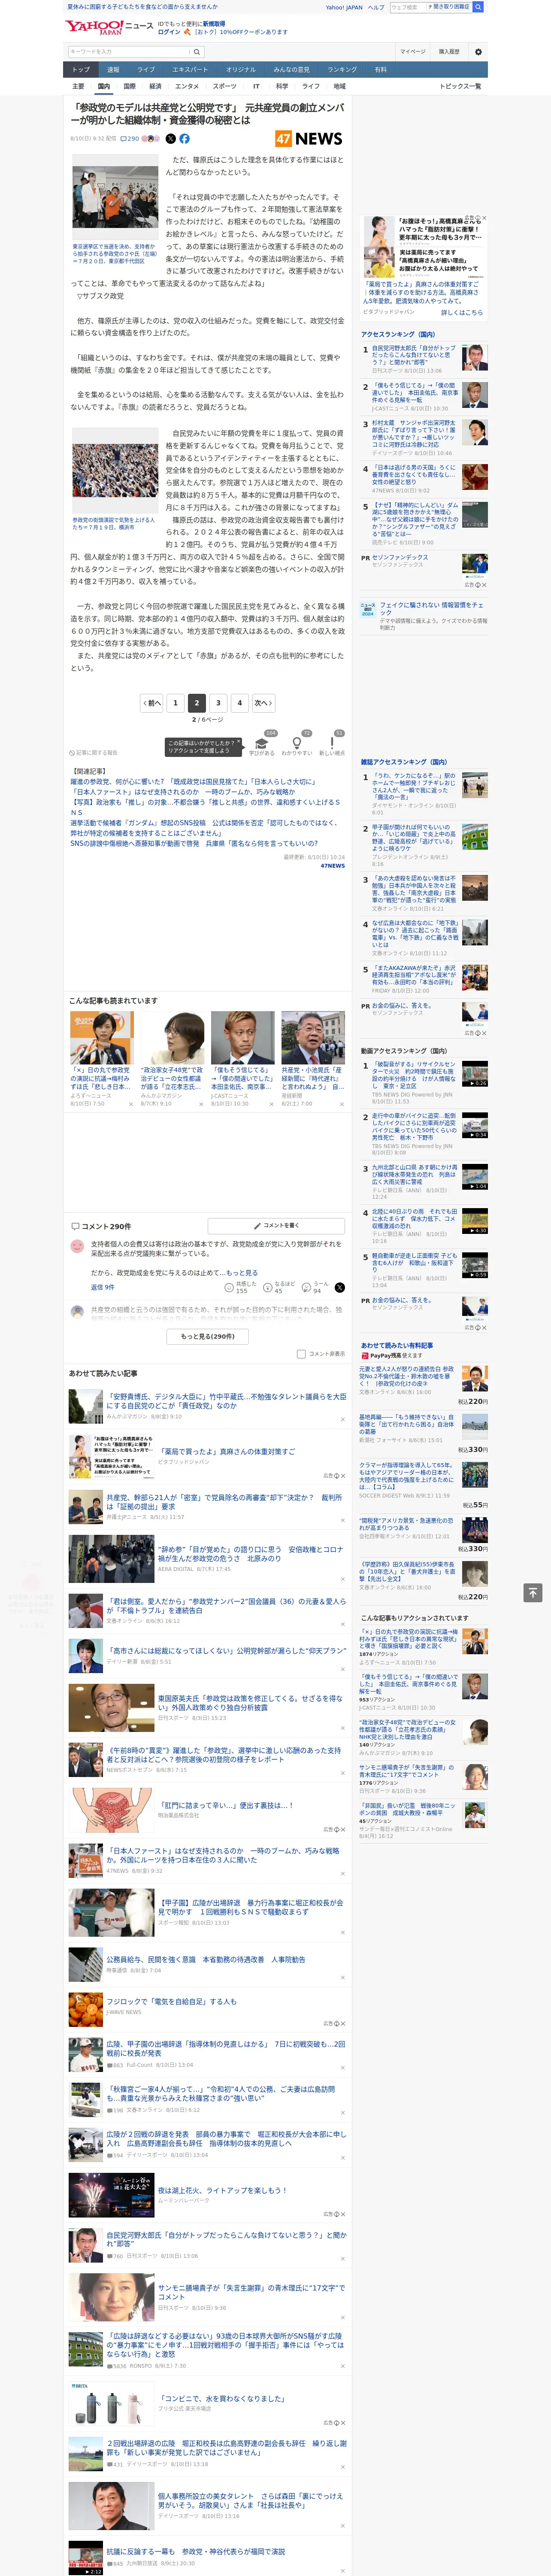Open the 詳しくはこちら ad link
Screen dimensions: 551x2576
(x=462, y=312)
